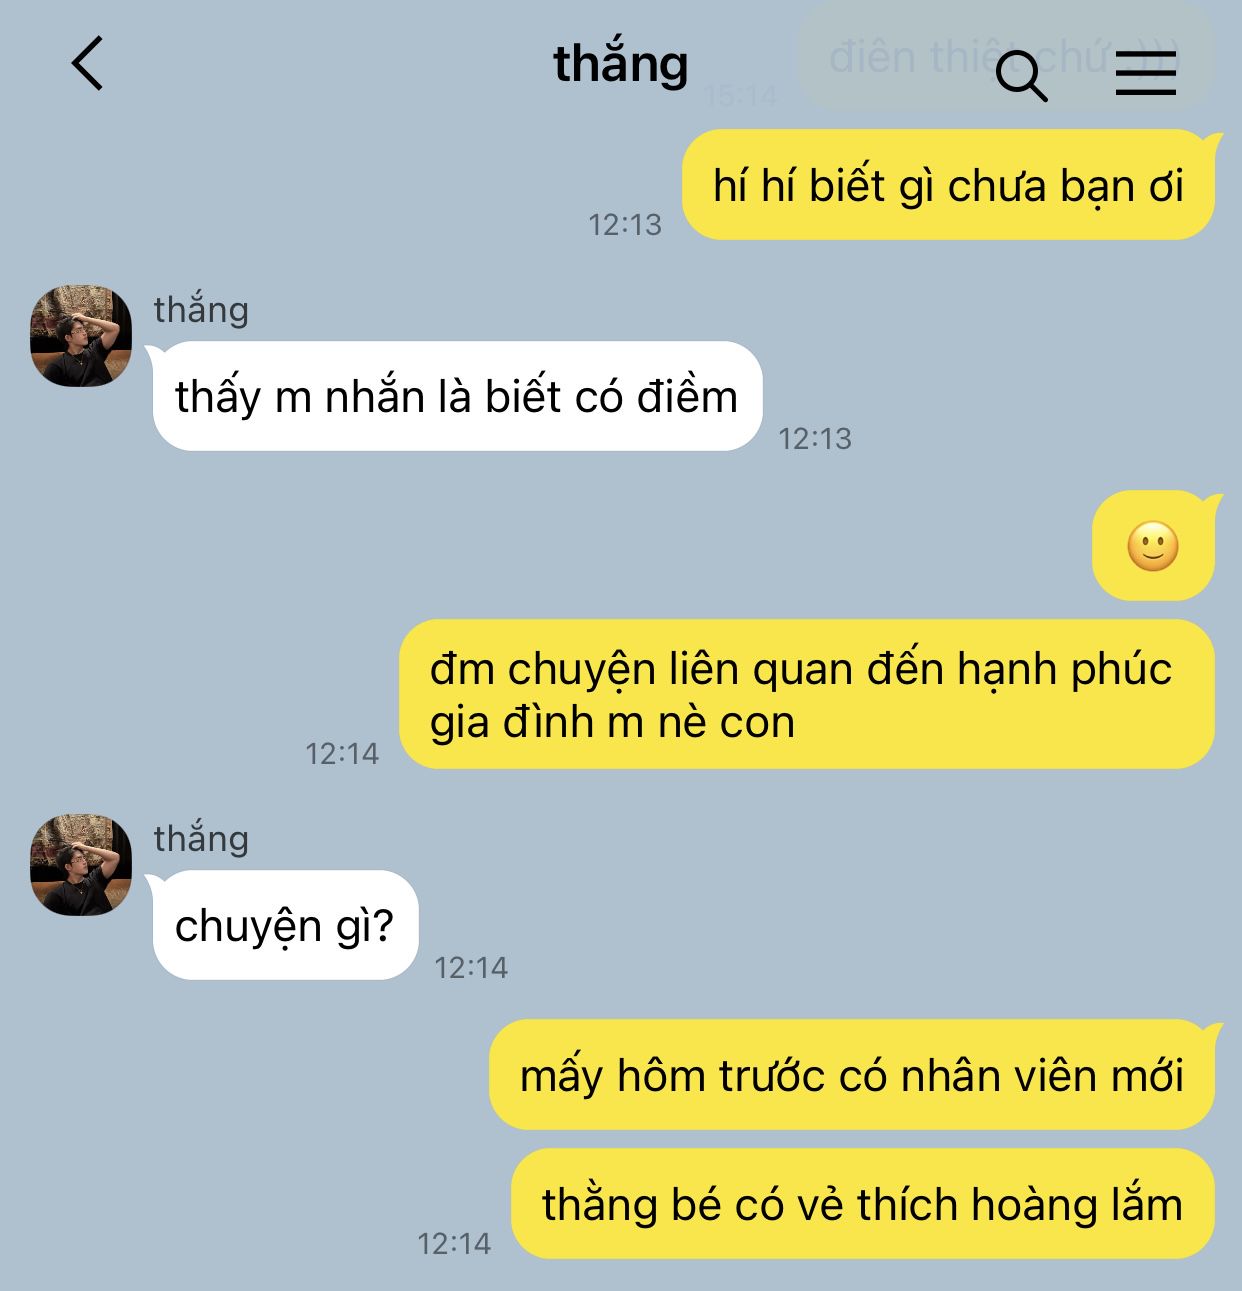The width and height of the screenshot is (1242, 1291).
Task: Tap thắng's avatar beside 'chuyện gì?'
Action: (x=81, y=865)
